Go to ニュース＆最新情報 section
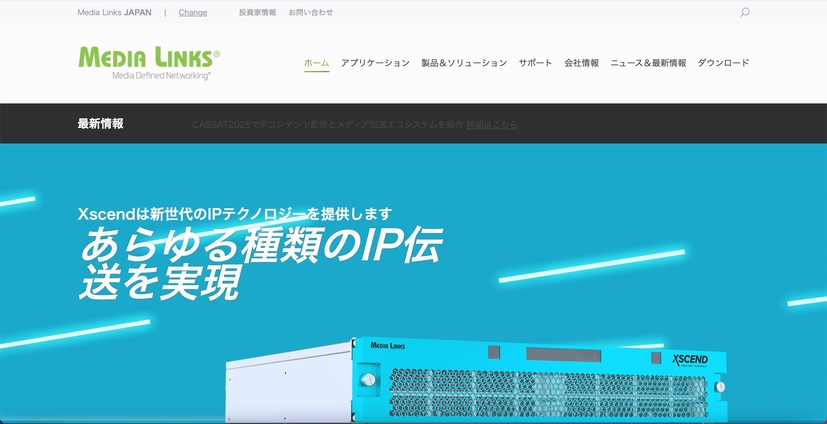The height and width of the screenshot is (424, 827). (x=648, y=63)
